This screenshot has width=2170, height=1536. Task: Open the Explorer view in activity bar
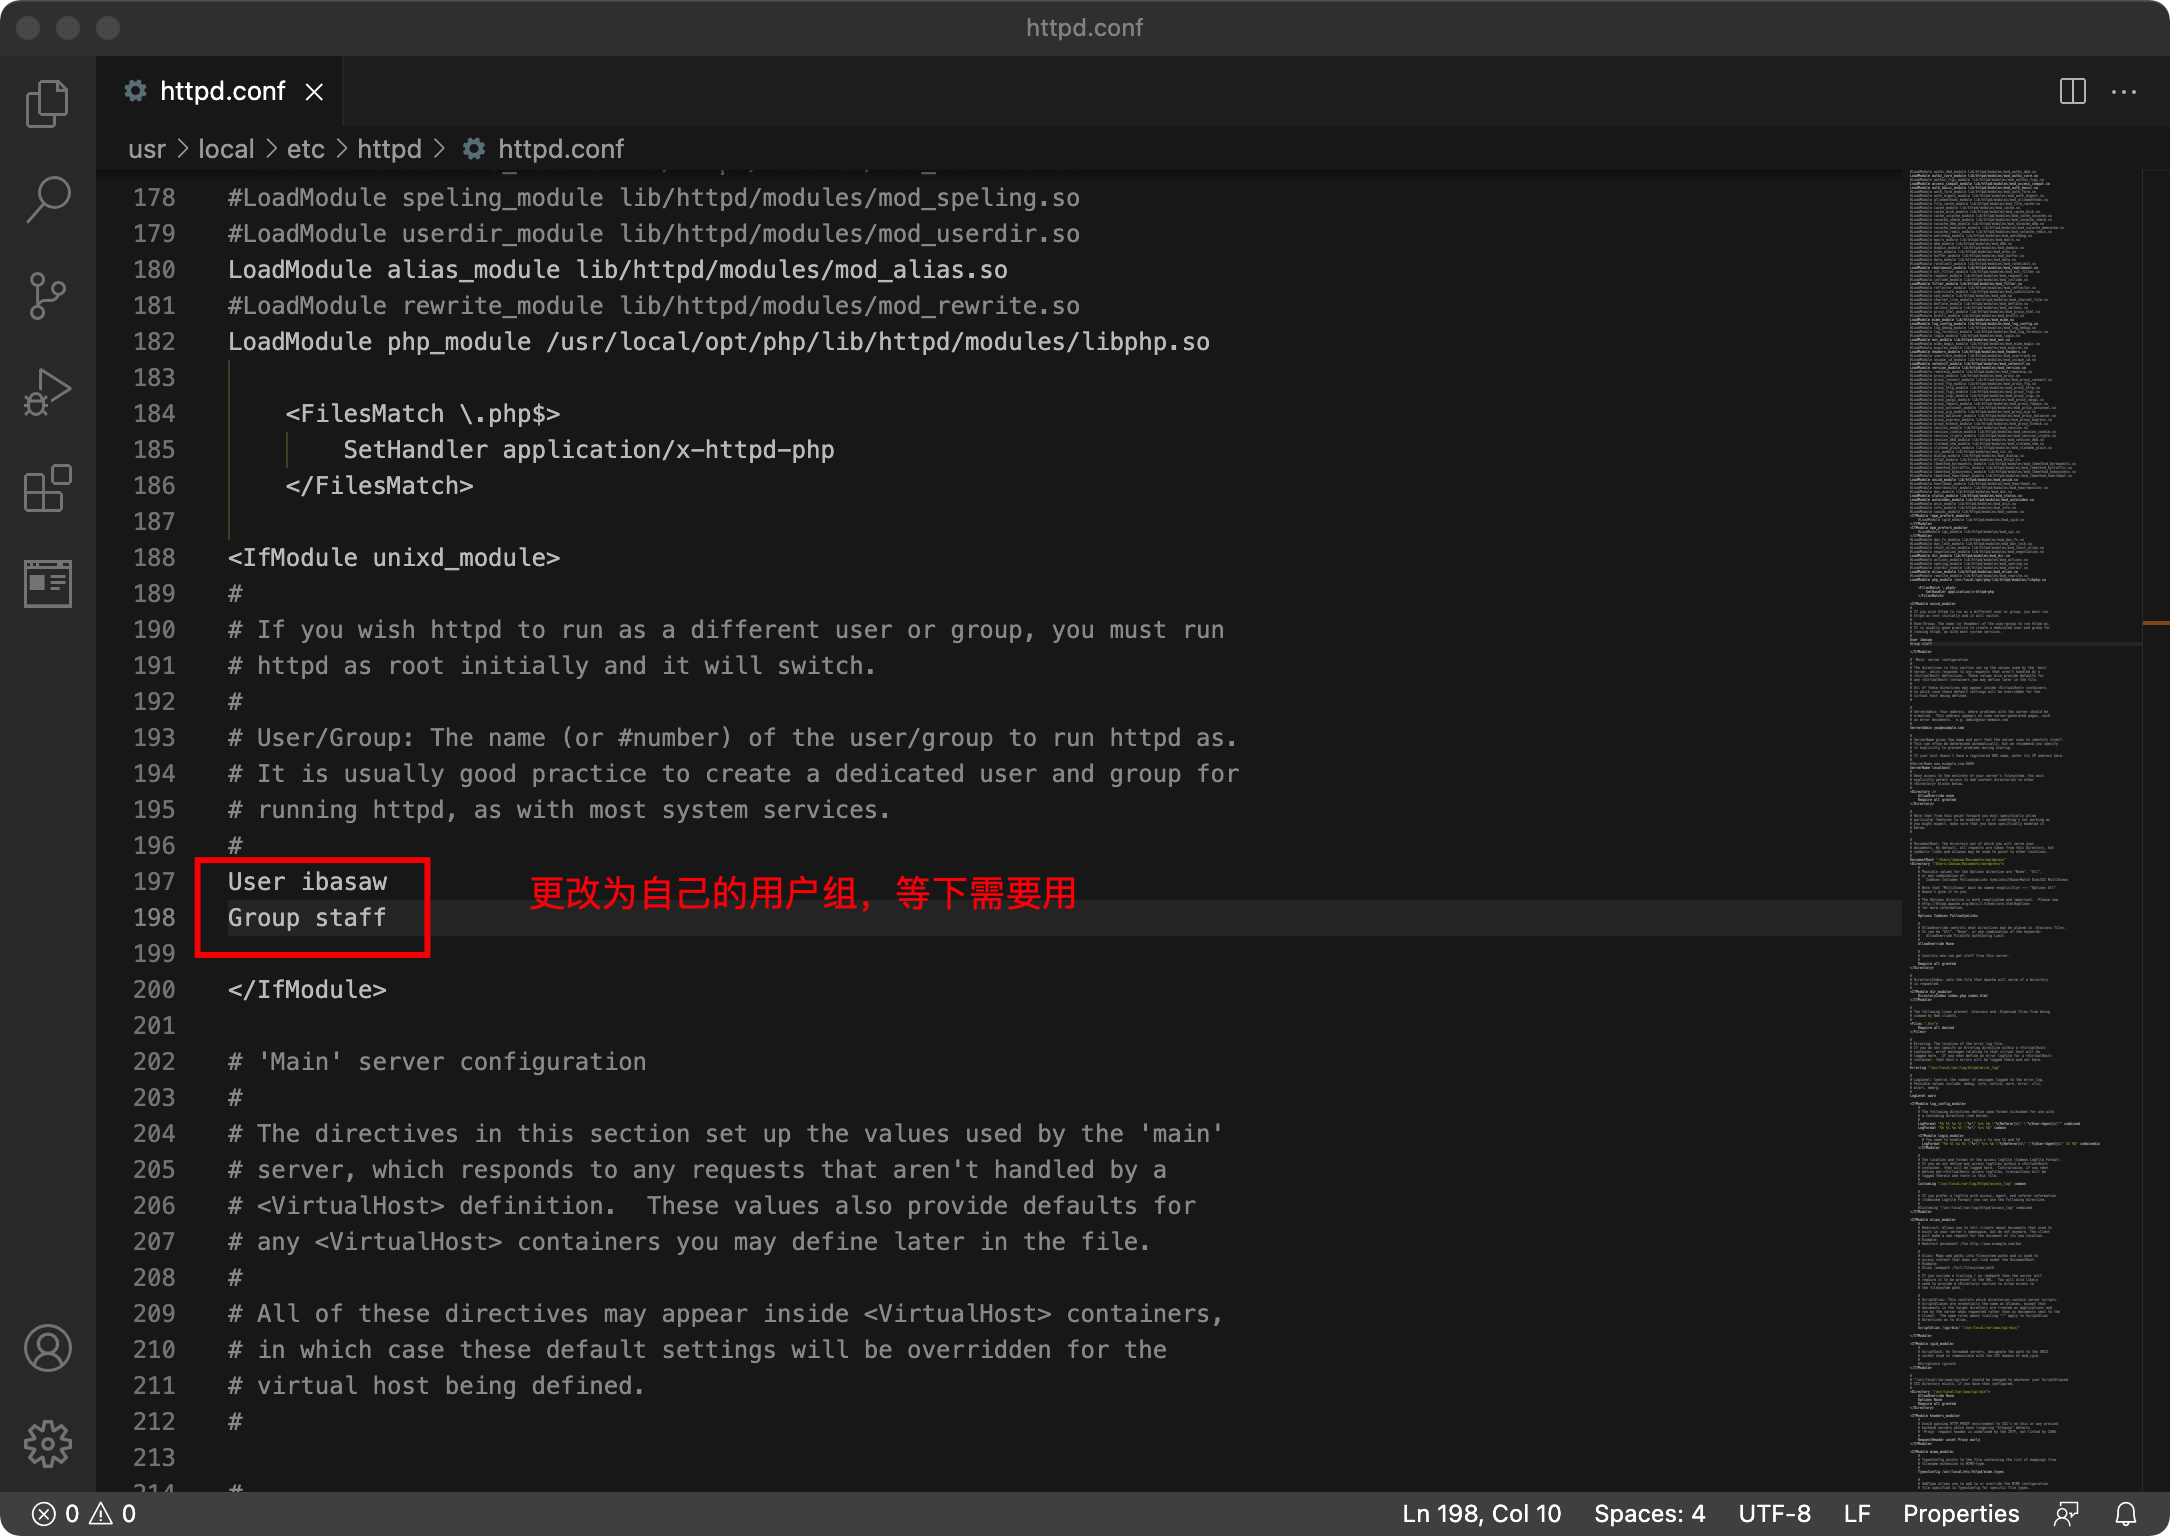[x=47, y=104]
